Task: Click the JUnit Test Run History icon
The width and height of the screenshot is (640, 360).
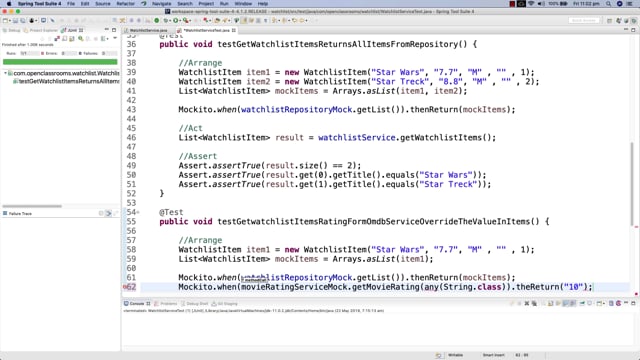Action: (x=104, y=38)
